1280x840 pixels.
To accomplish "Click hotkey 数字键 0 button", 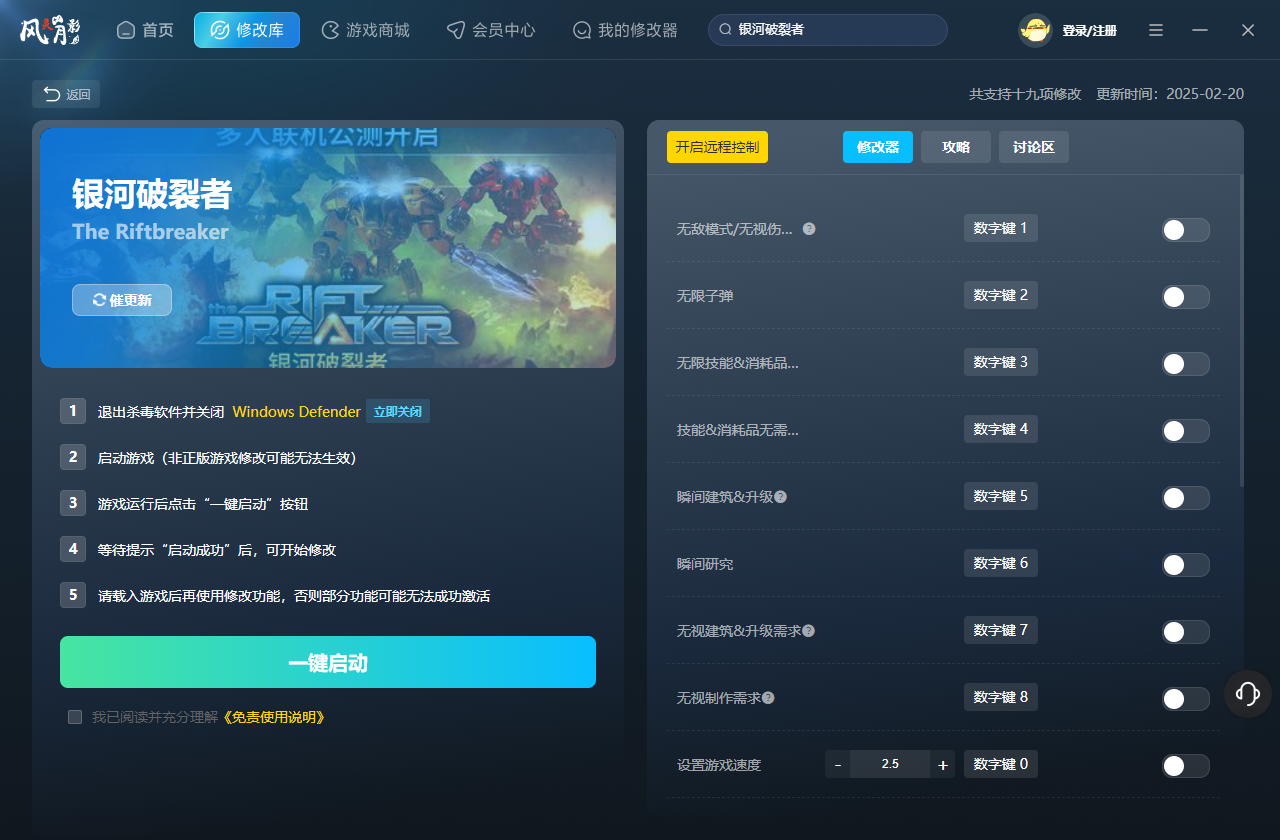I will click(x=1001, y=764).
